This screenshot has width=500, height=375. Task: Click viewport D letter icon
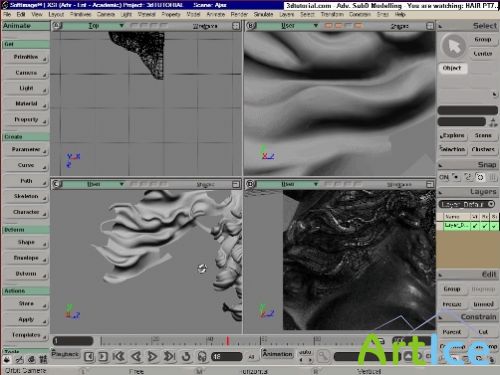(x=251, y=184)
